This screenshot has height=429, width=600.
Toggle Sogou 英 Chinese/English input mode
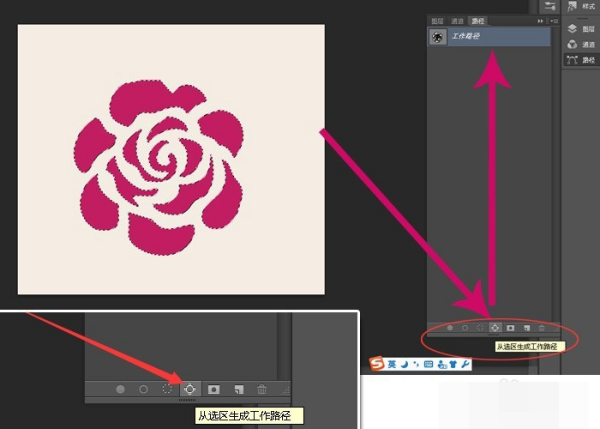pyautogui.click(x=392, y=364)
